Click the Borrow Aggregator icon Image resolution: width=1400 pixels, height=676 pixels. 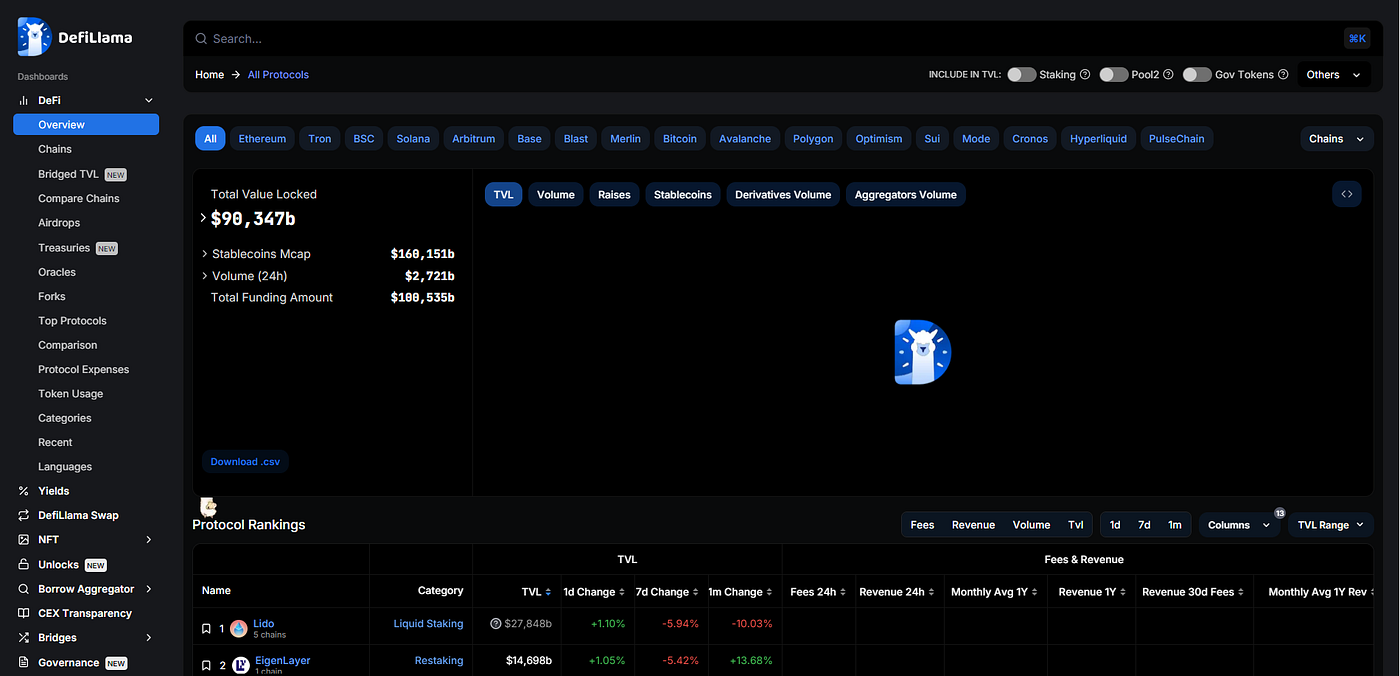[x=23, y=589]
